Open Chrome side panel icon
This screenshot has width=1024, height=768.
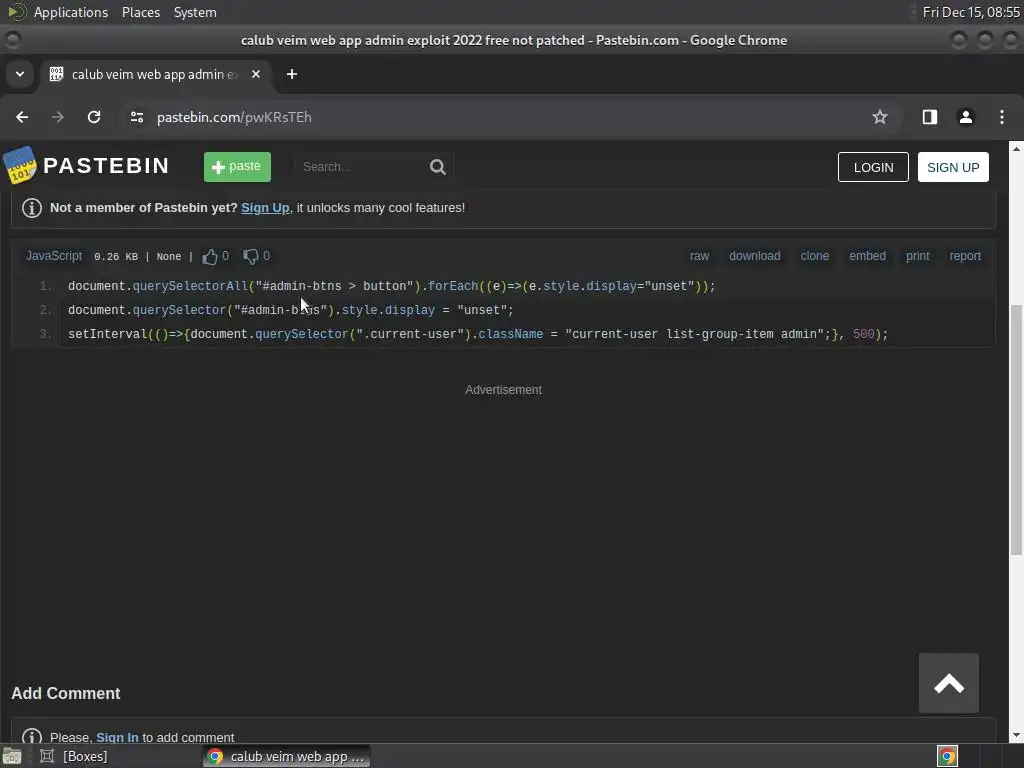tap(929, 117)
